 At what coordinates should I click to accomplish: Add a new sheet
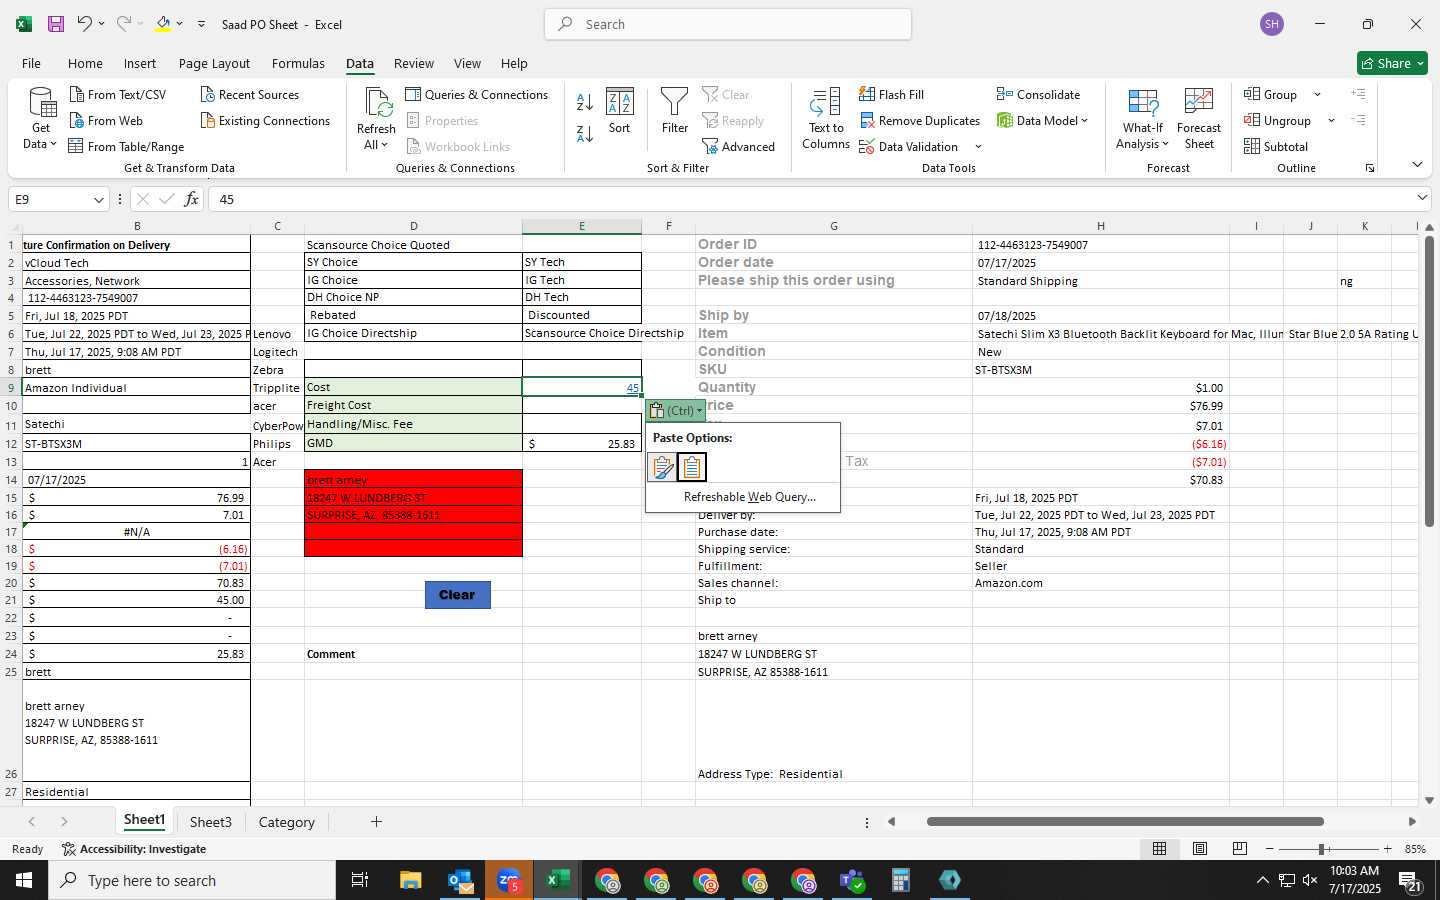click(x=376, y=822)
